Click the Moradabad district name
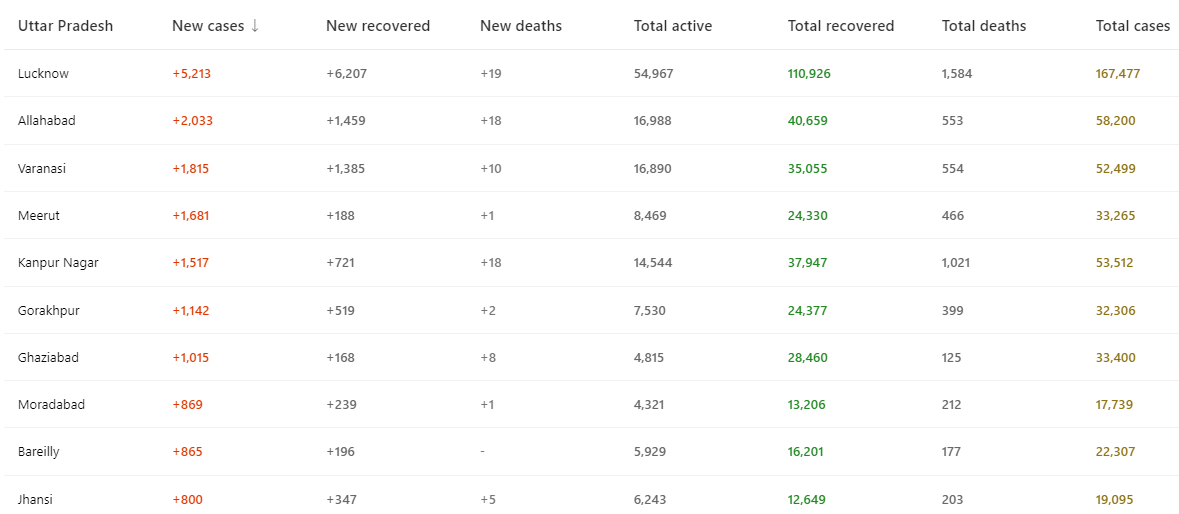 tap(51, 404)
